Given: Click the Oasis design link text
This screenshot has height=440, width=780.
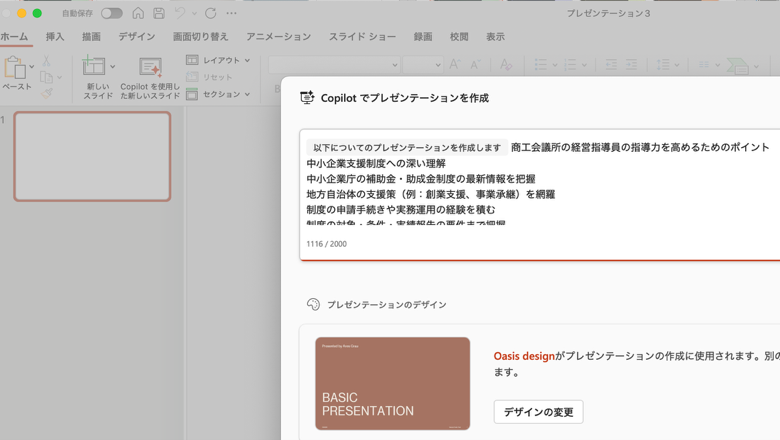Looking at the screenshot, I should 524,356.
